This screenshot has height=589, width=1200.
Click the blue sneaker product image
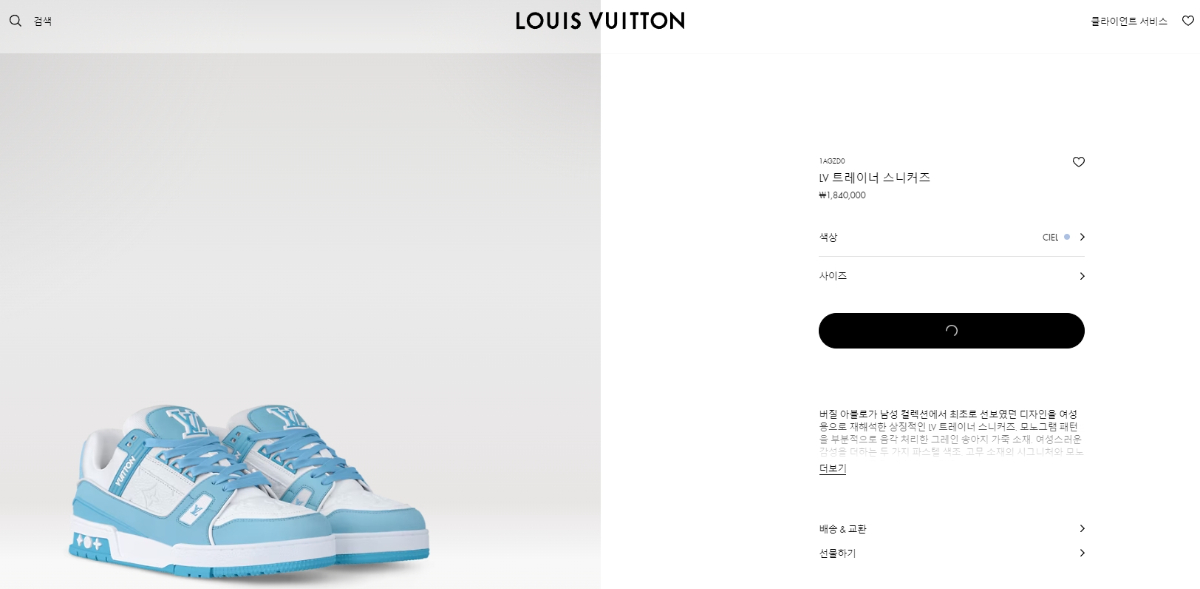pyautogui.click(x=250, y=490)
